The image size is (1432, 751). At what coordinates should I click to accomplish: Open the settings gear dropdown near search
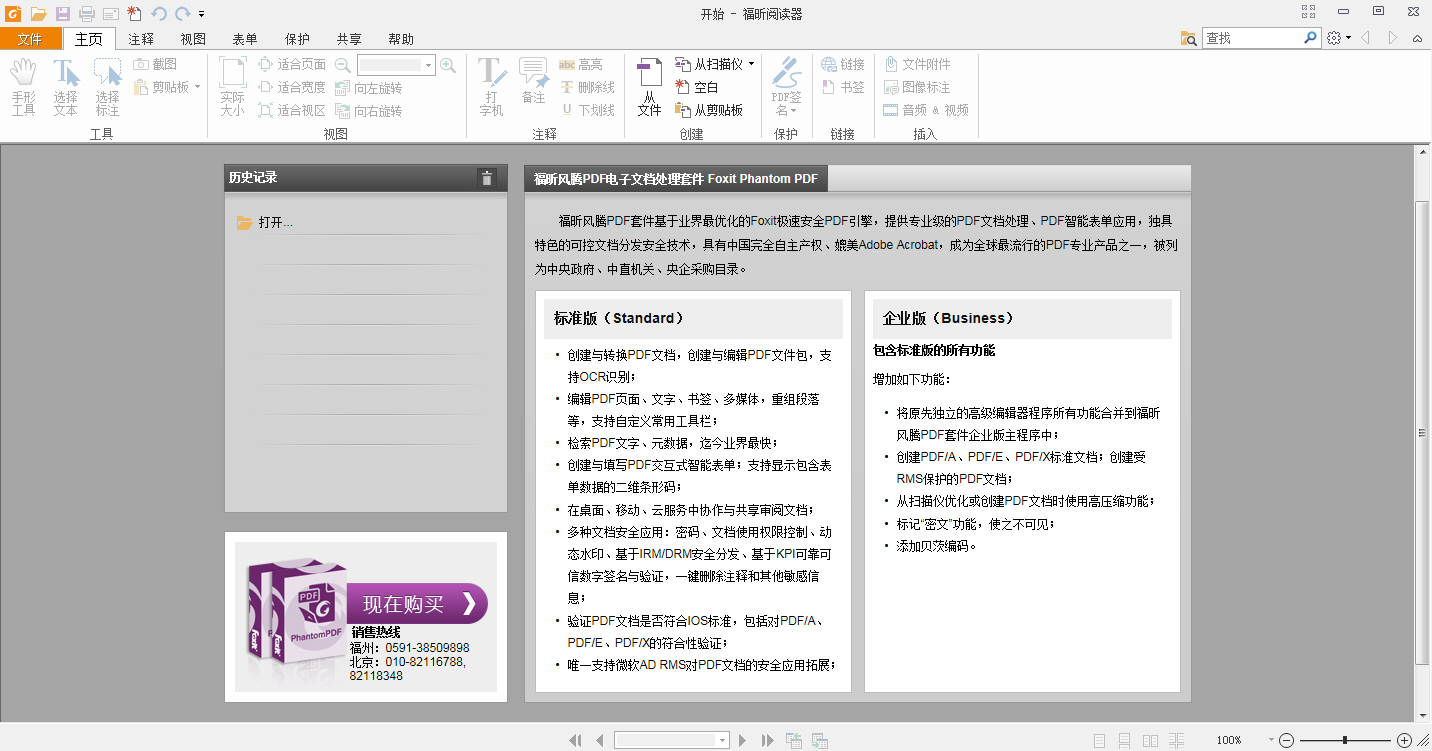tap(1339, 38)
